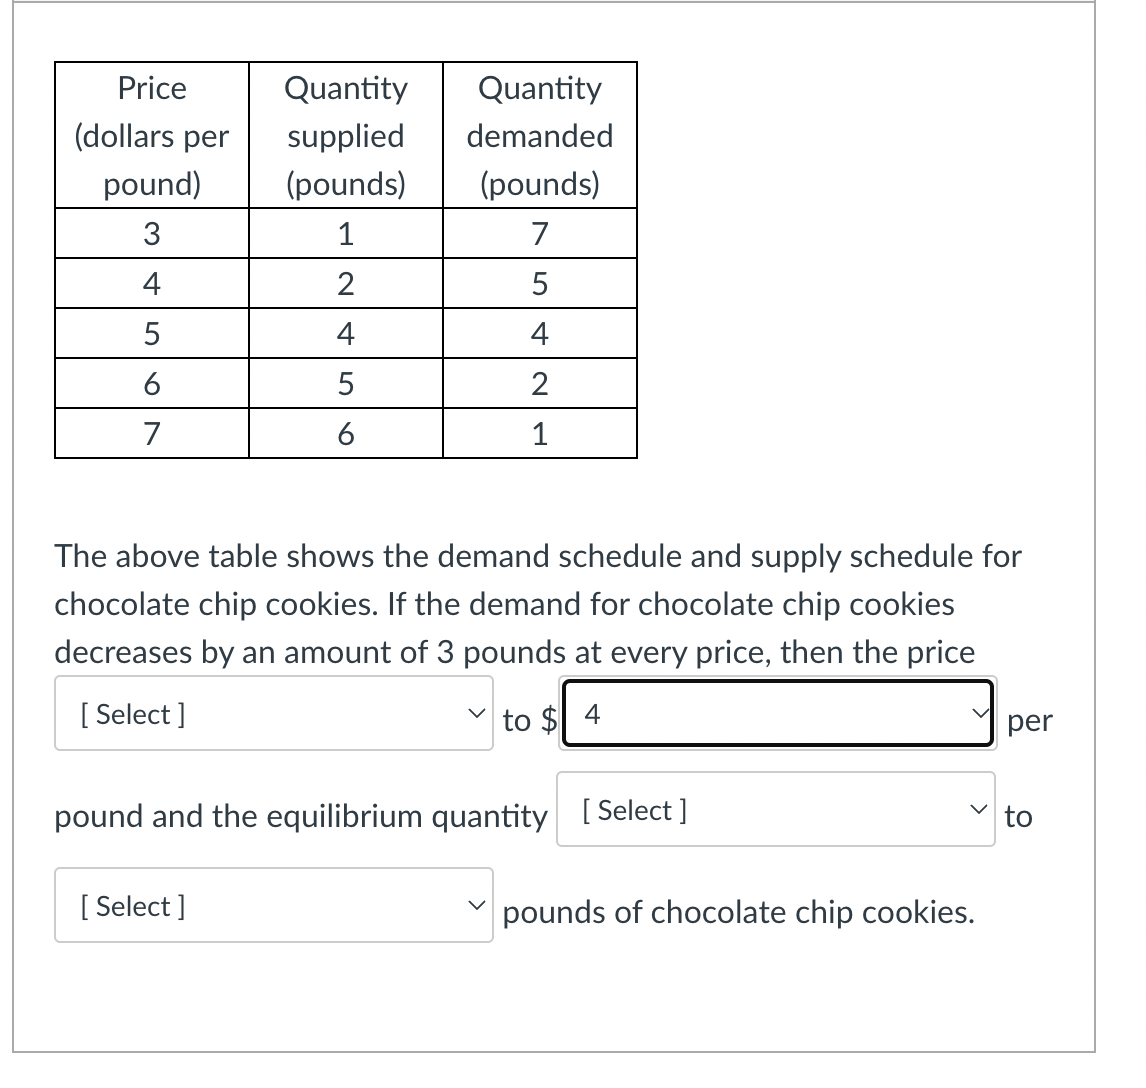
Task: Click the cell with quantity demanded 7
Action: pyautogui.click(x=540, y=233)
